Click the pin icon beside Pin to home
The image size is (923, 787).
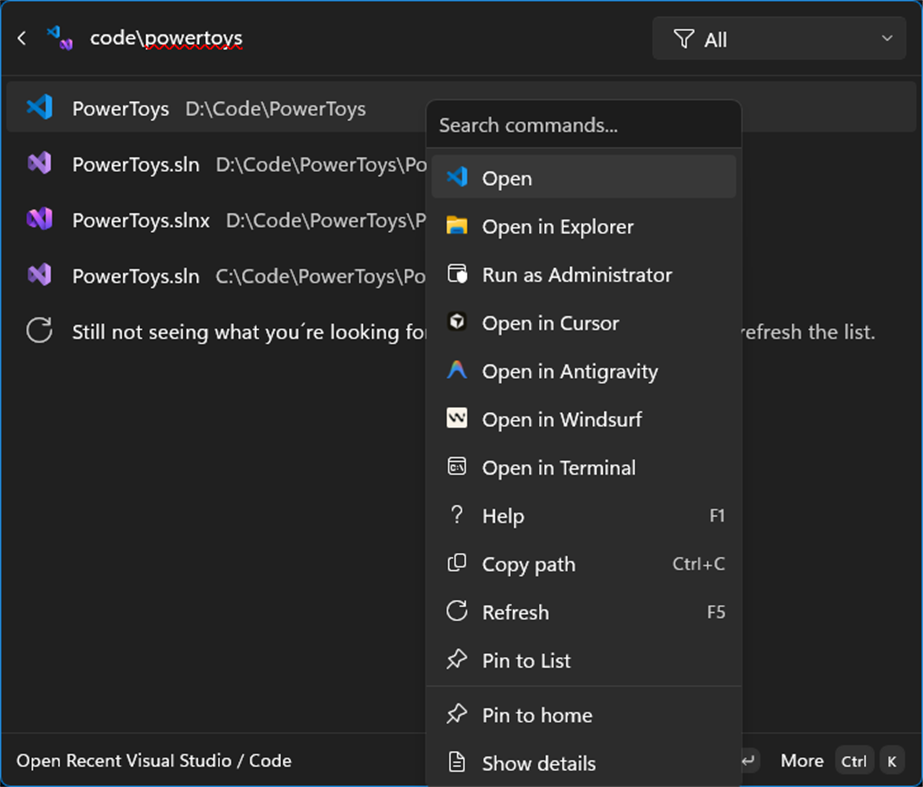click(457, 713)
